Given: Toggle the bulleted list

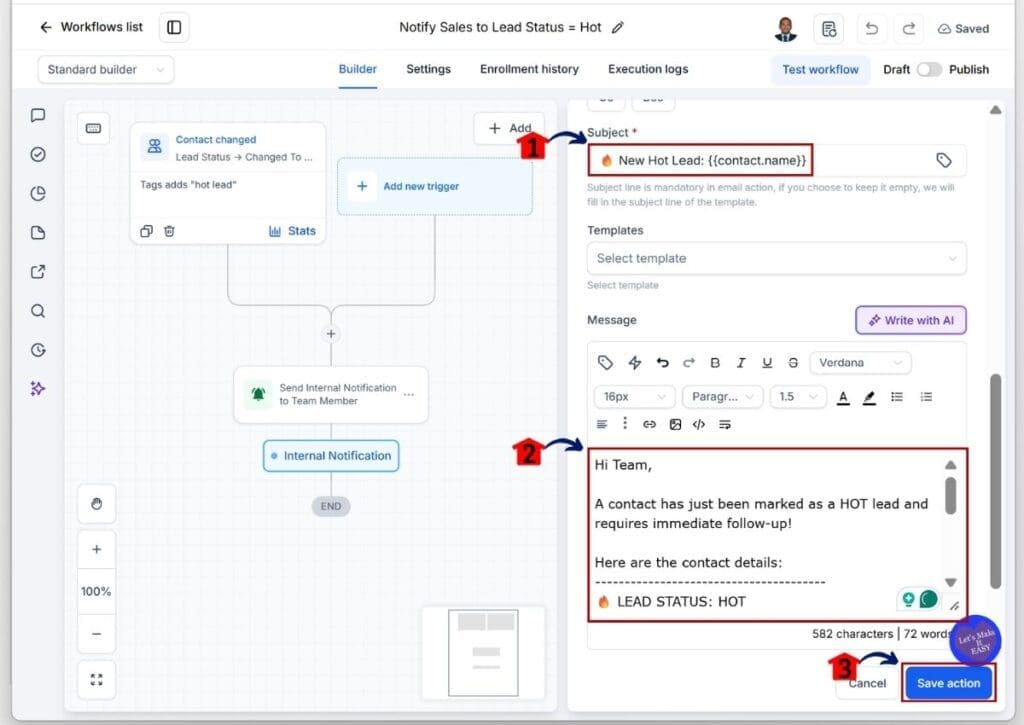Looking at the screenshot, I should pos(897,396).
